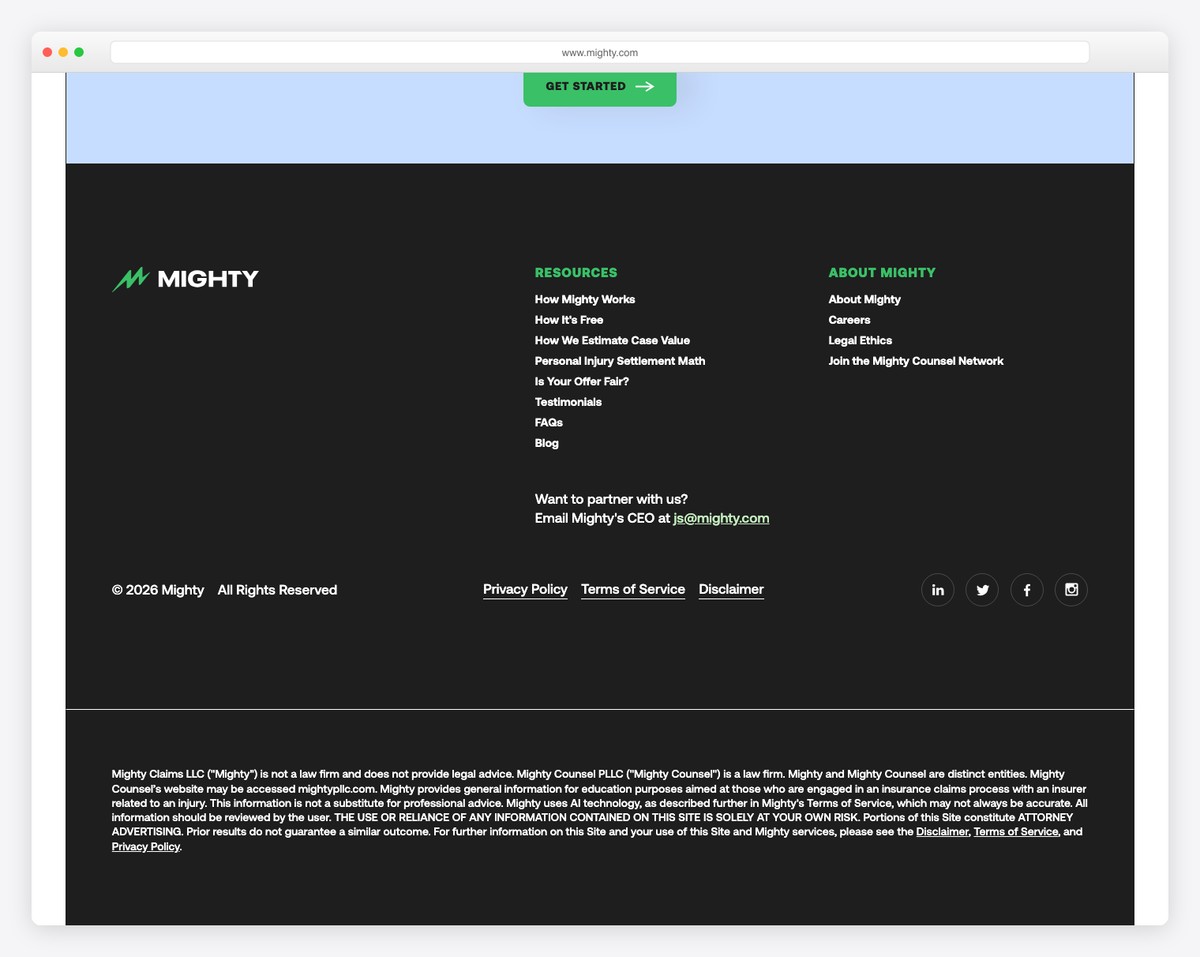Open Mighty's Facebook page
This screenshot has height=957, width=1200.
coord(1026,589)
